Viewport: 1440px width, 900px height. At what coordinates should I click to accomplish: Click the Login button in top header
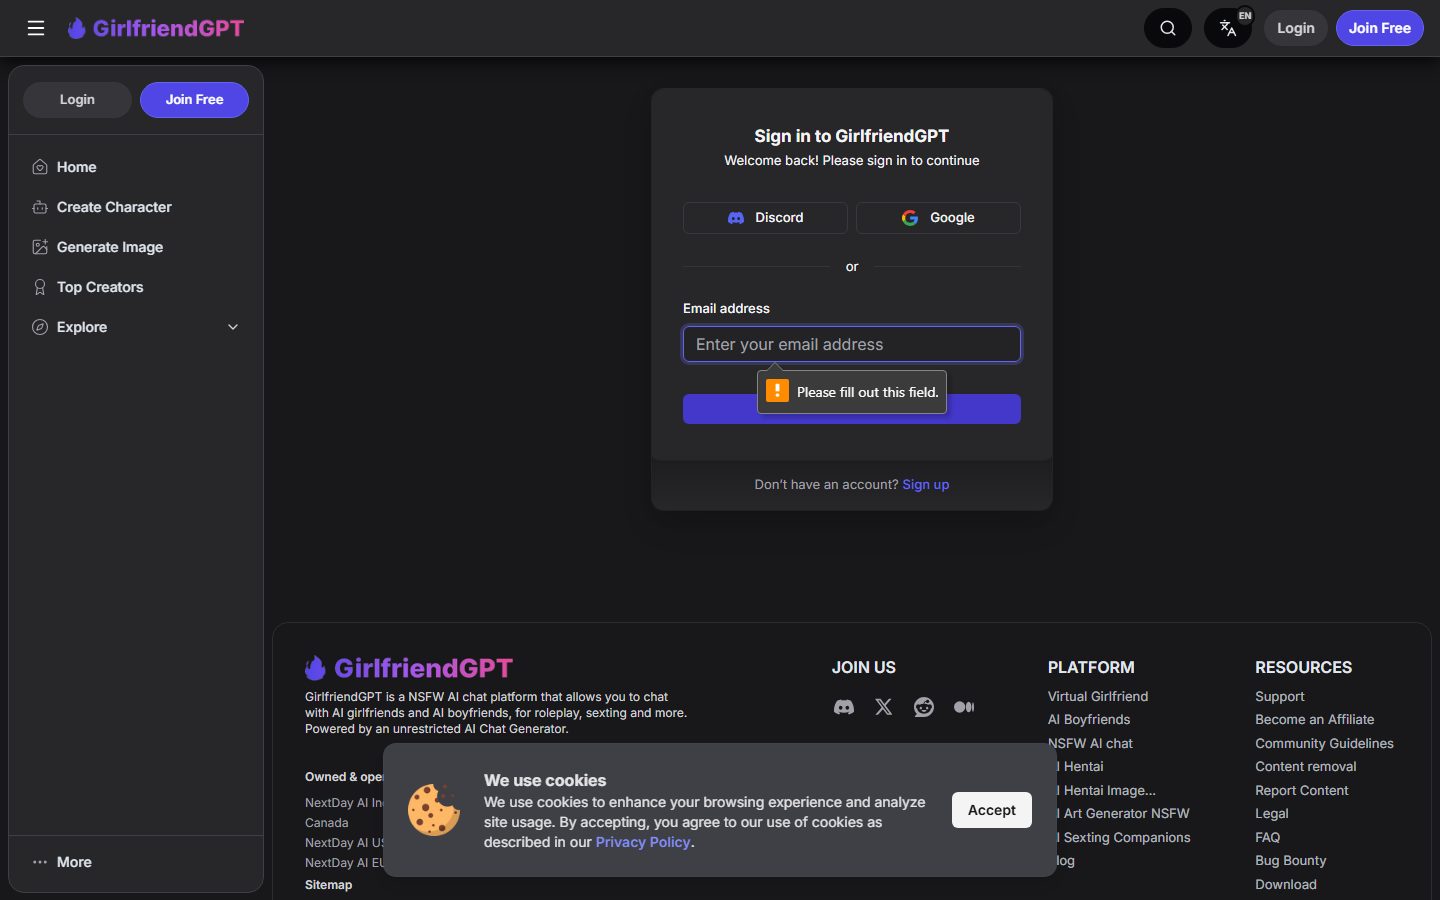coord(1296,28)
